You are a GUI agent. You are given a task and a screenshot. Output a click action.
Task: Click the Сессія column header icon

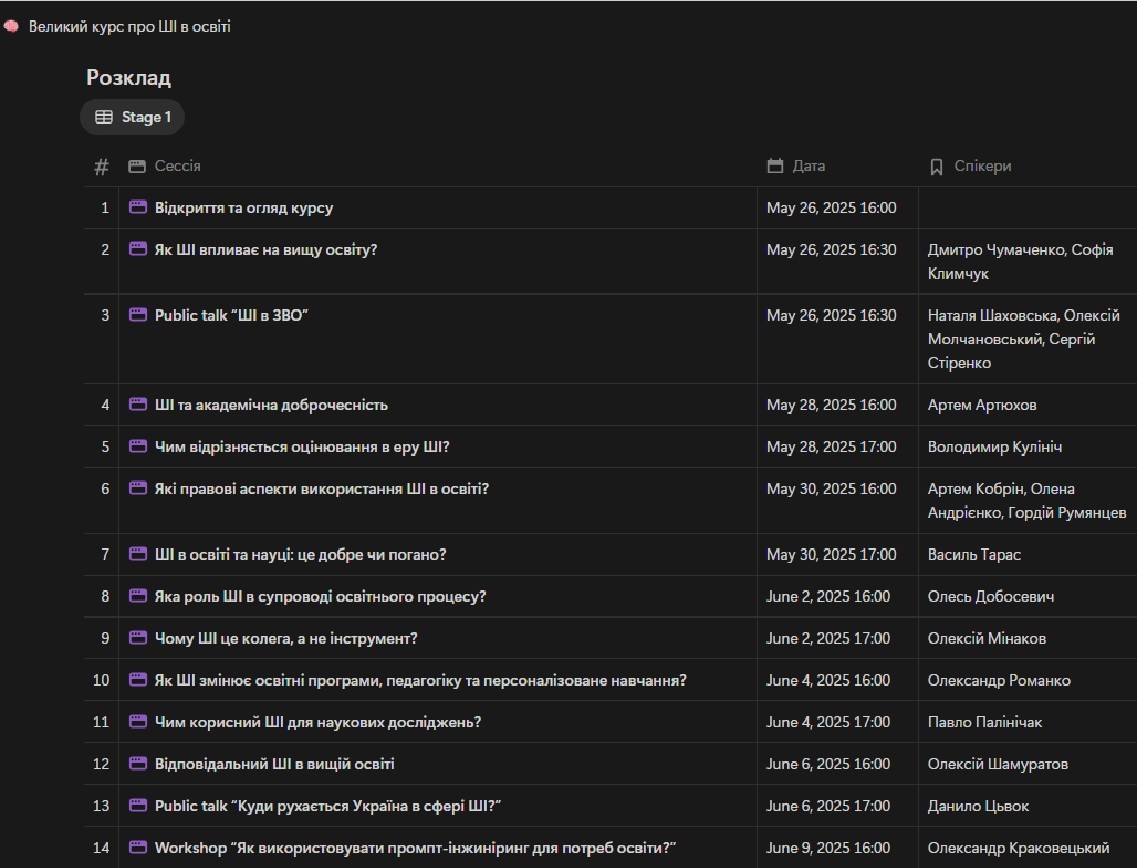point(137,166)
